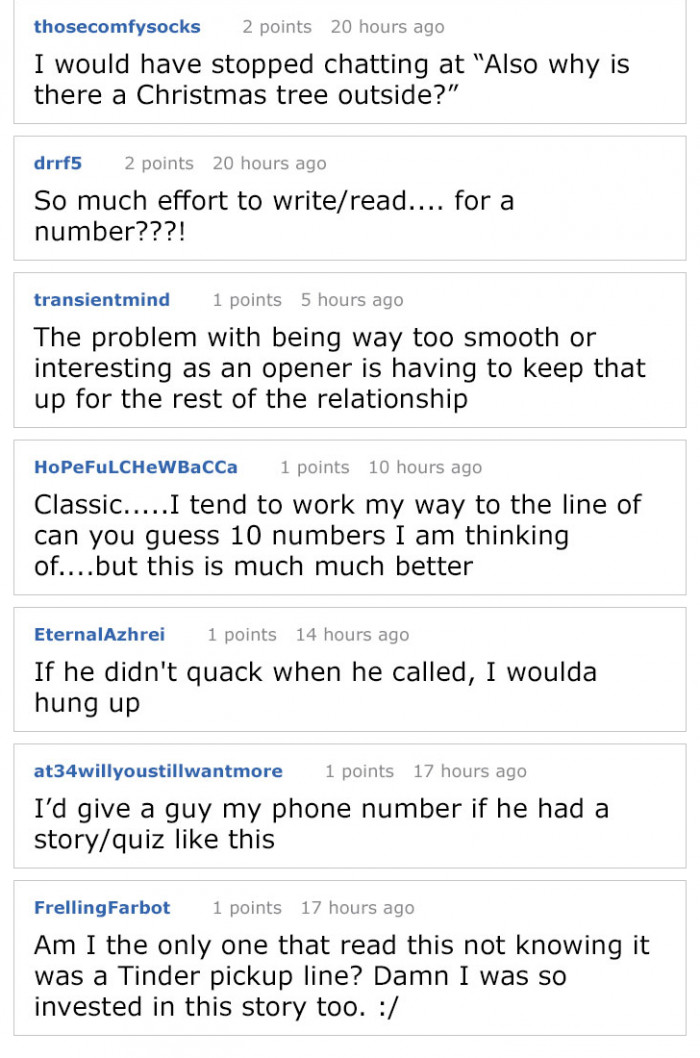Click comment about story/quiz phone number
The height and width of the screenshot is (1058, 700).
[x=321, y=824]
